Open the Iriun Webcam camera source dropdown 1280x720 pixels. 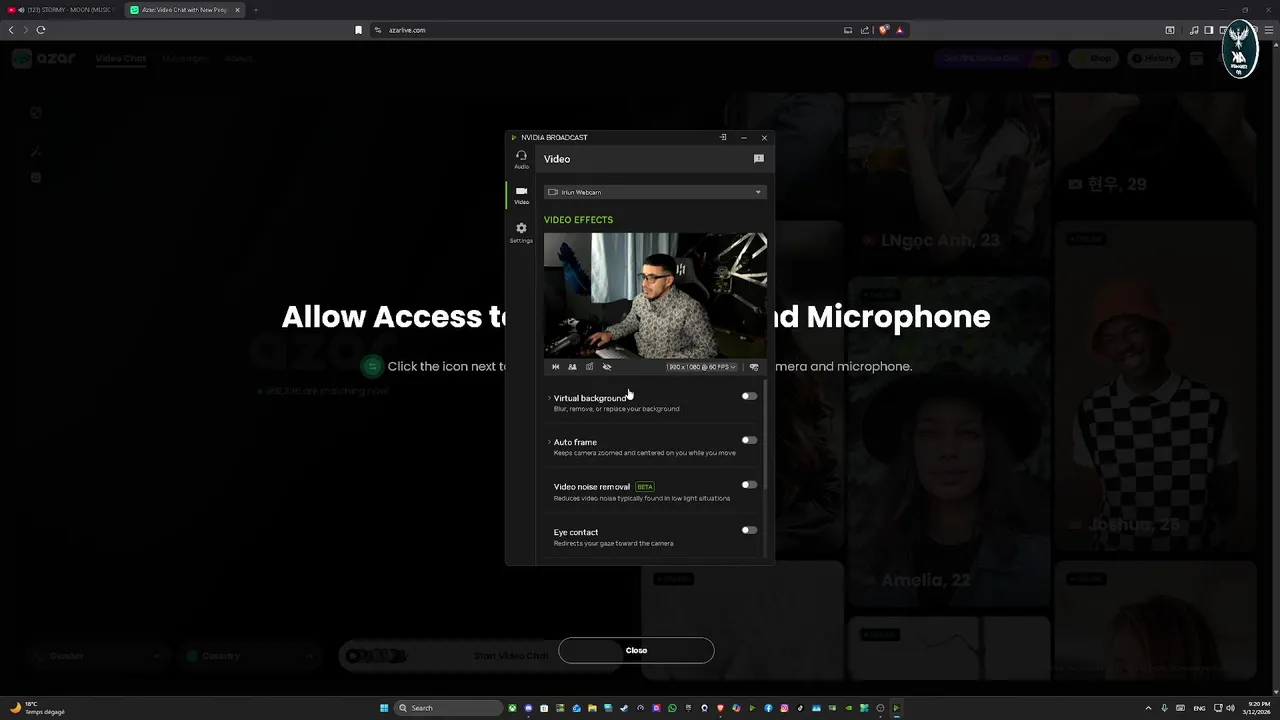tap(655, 192)
